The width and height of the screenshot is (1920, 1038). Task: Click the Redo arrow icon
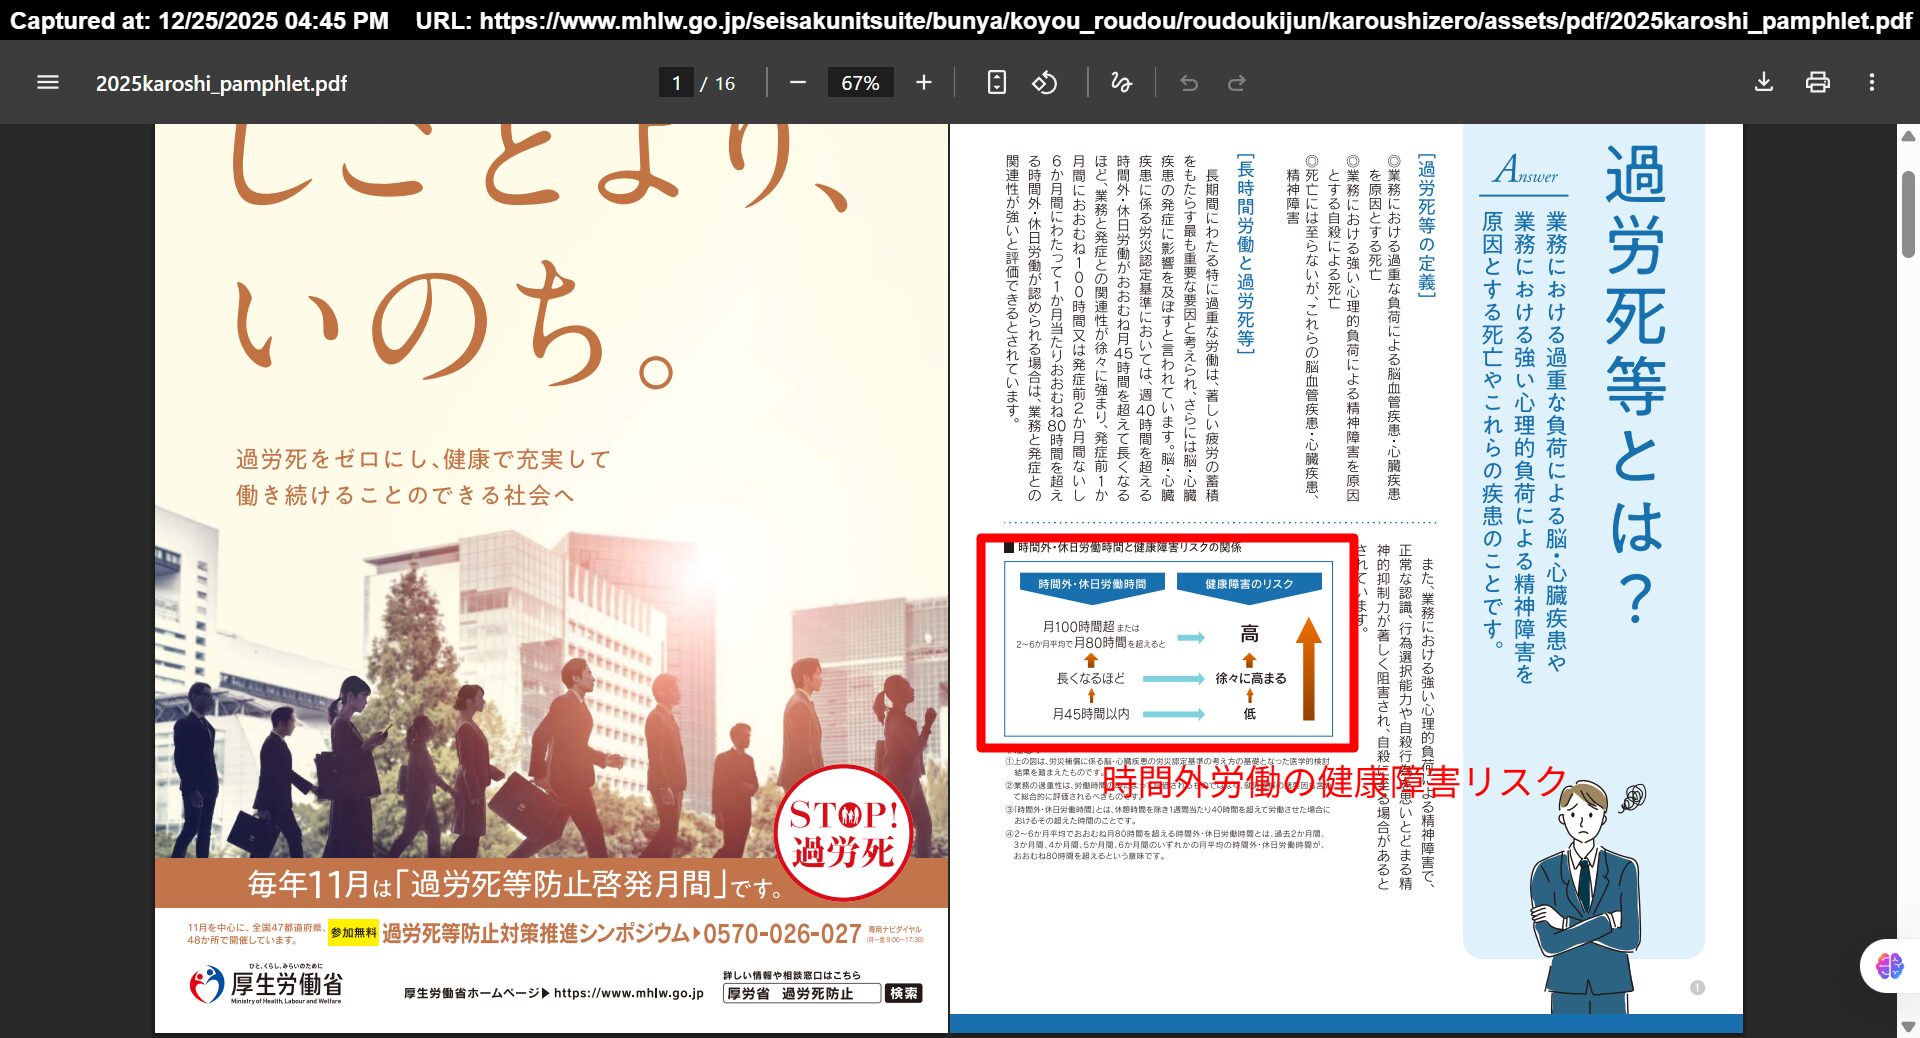coord(1237,83)
